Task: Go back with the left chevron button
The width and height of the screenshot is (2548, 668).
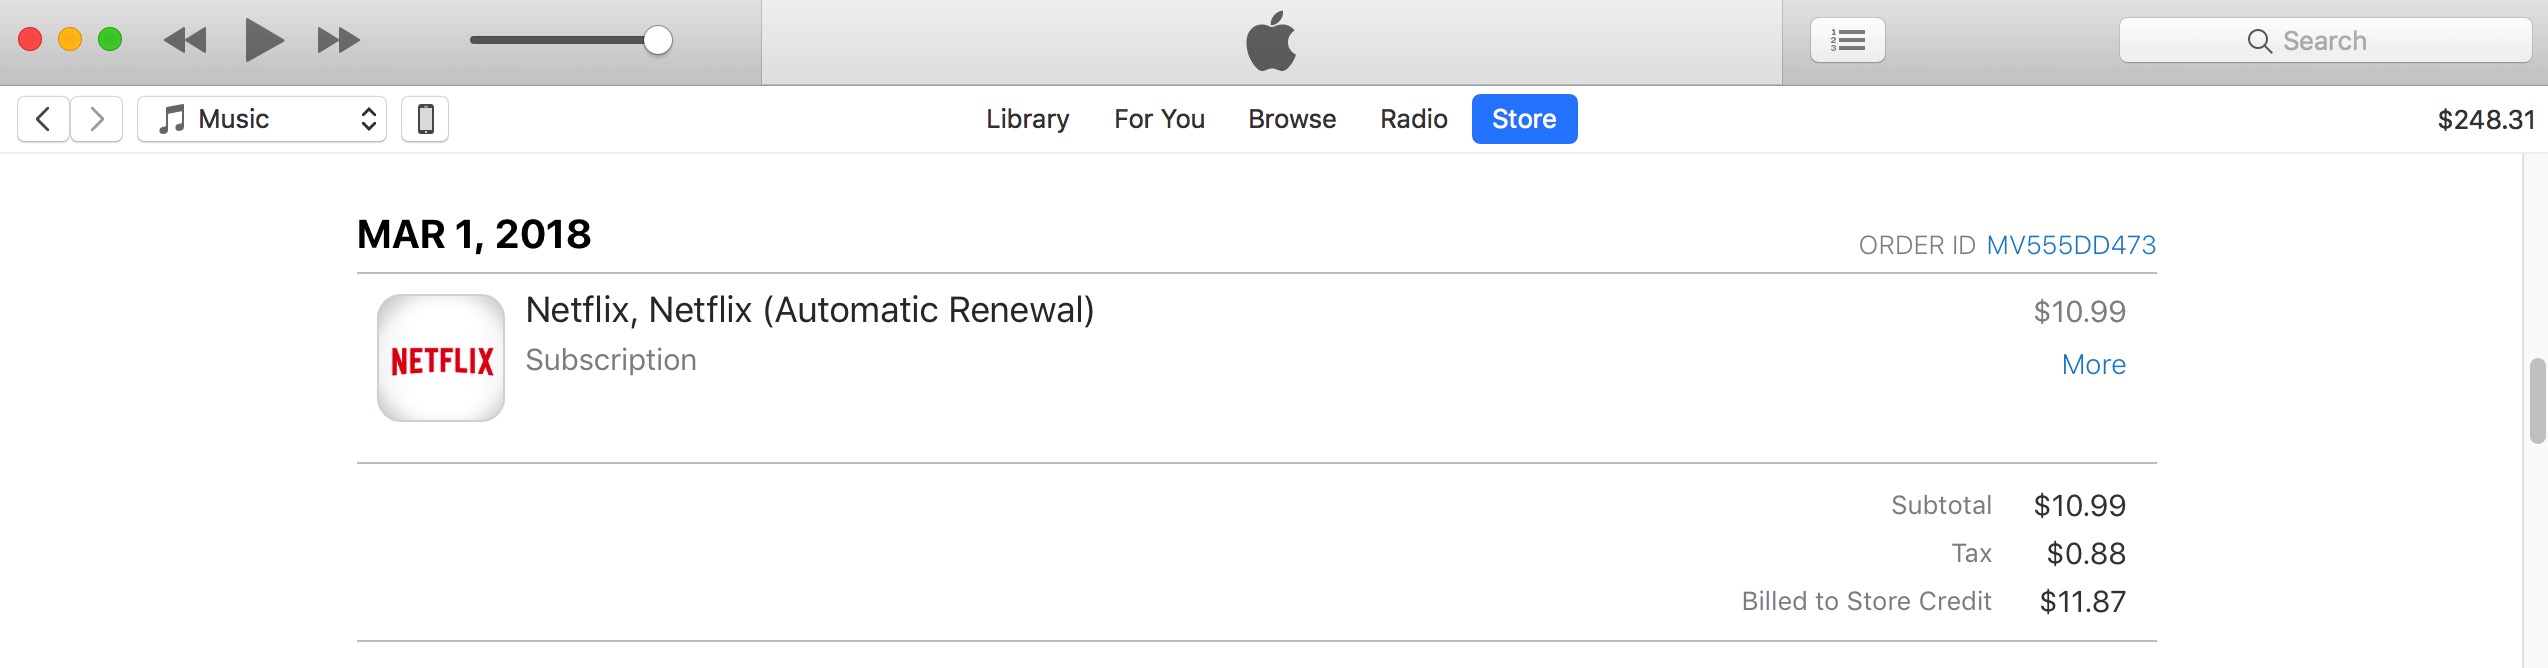Action: pos(43,119)
